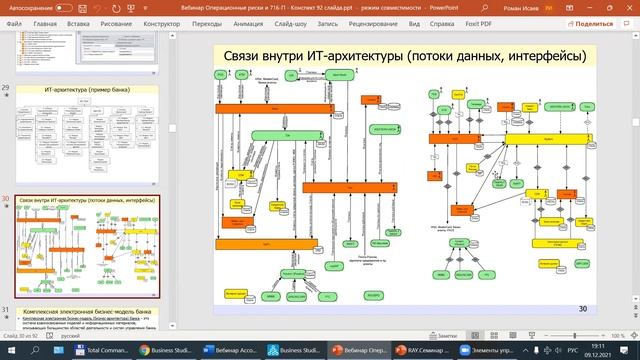Select slide 31 thumbnail Комплексная электронная бизнес-модель
This screenshot has width=640, height=360.
[87, 319]
